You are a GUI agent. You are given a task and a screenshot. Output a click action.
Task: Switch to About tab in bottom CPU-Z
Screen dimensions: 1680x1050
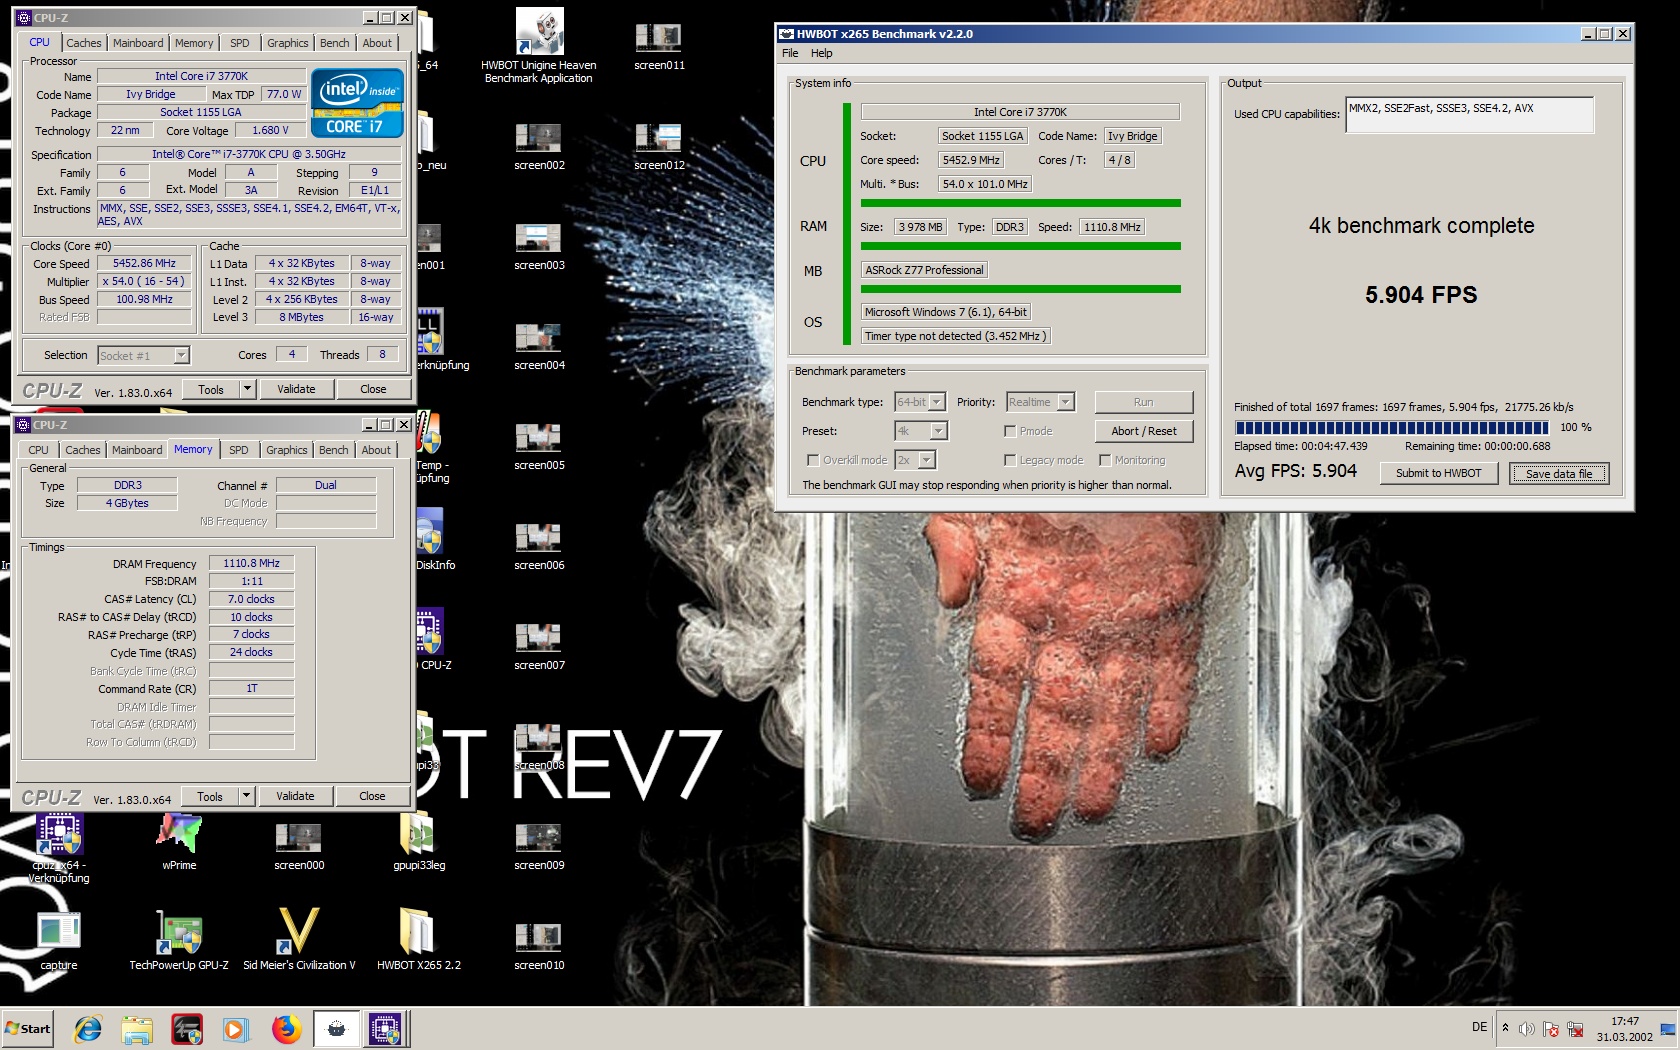376,450
